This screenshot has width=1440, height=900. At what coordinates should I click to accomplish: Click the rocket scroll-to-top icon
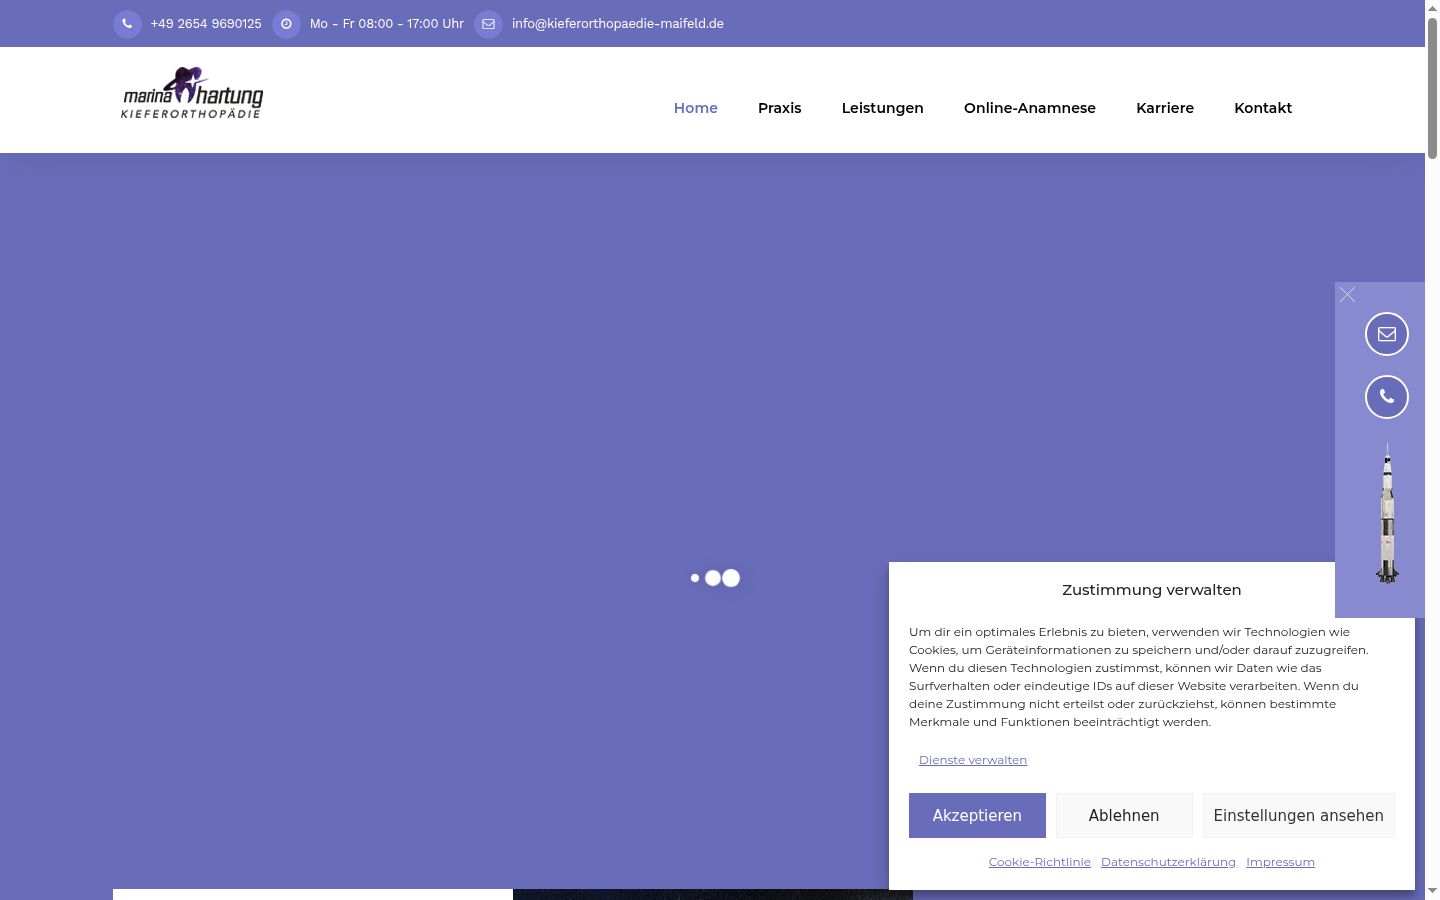point(1387,513)
